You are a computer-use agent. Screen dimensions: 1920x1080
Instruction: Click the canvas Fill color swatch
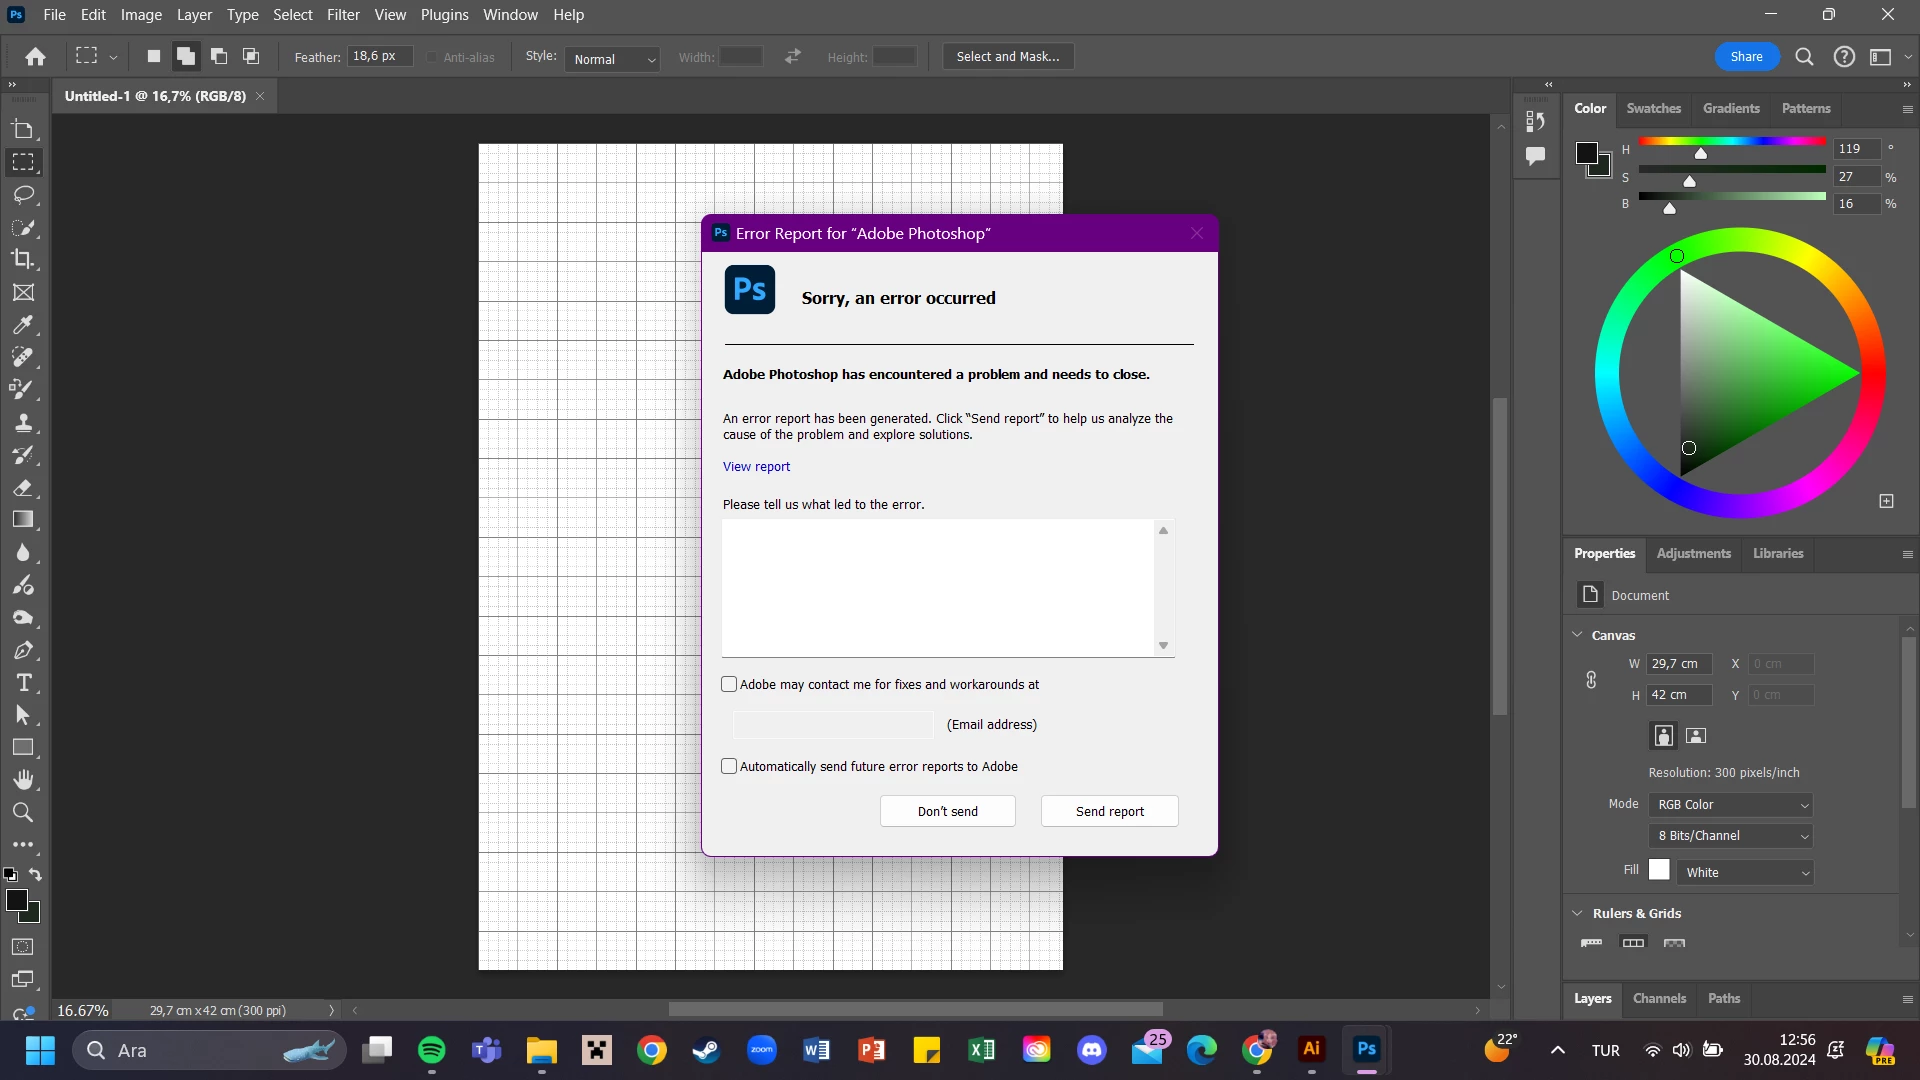[1659, 871]
